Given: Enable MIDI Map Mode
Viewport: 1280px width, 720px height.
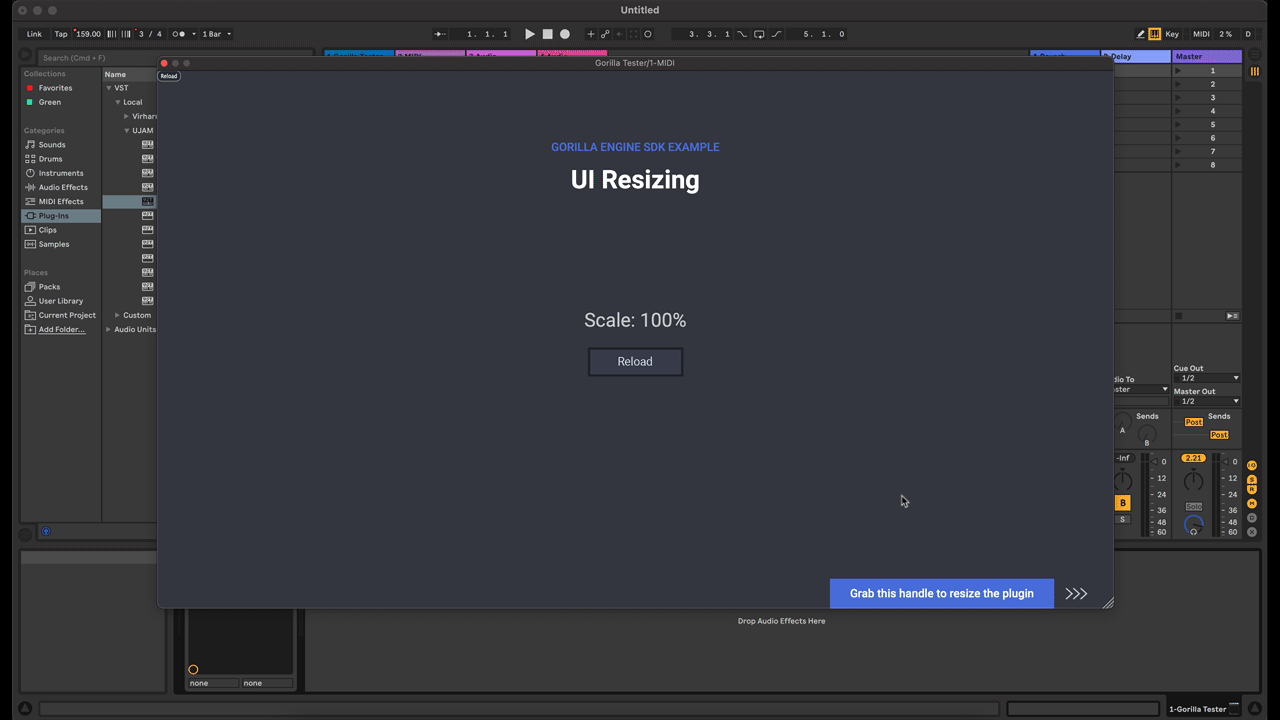Looking at the screenshot, I should click(x=1201, y=34).
